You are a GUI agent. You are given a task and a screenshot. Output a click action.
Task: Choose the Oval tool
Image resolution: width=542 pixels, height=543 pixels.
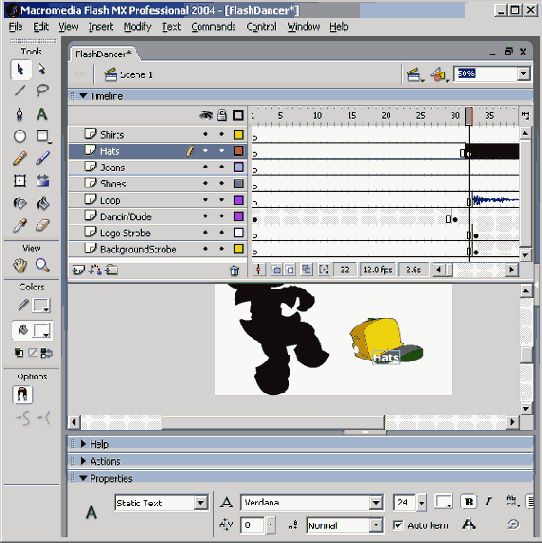20,136
